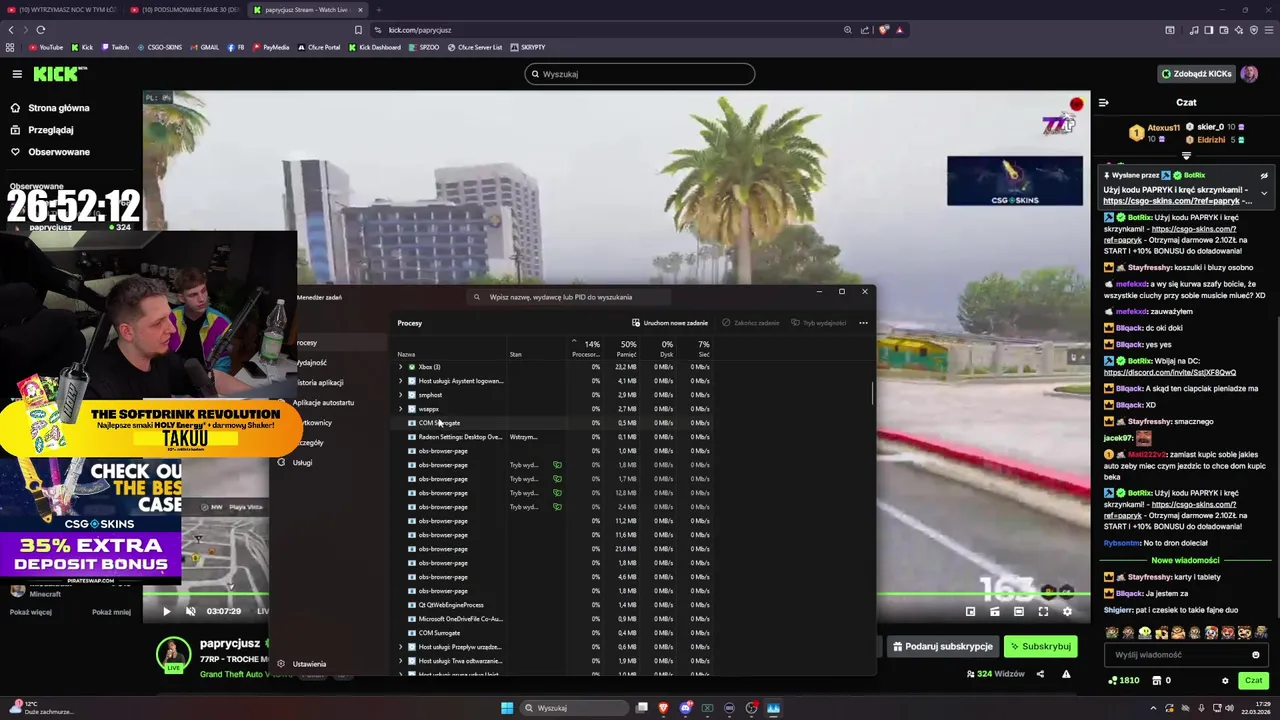Go to Strona główna in sidebar

click(50, 108)
